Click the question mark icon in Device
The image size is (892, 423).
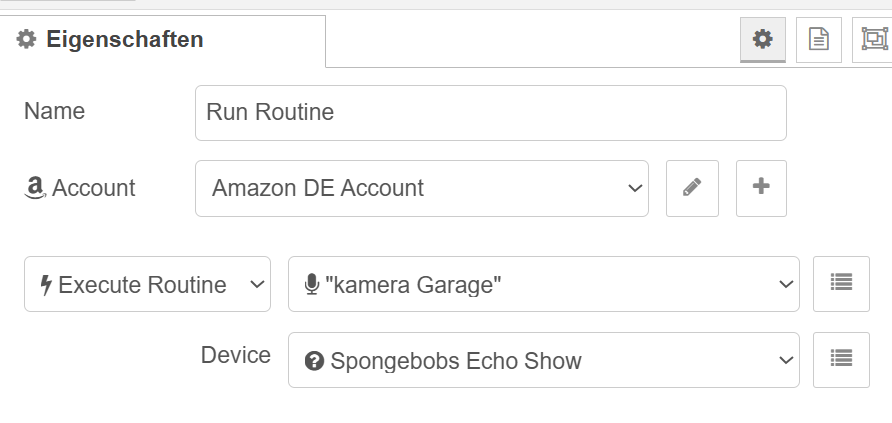click(313, 361)
